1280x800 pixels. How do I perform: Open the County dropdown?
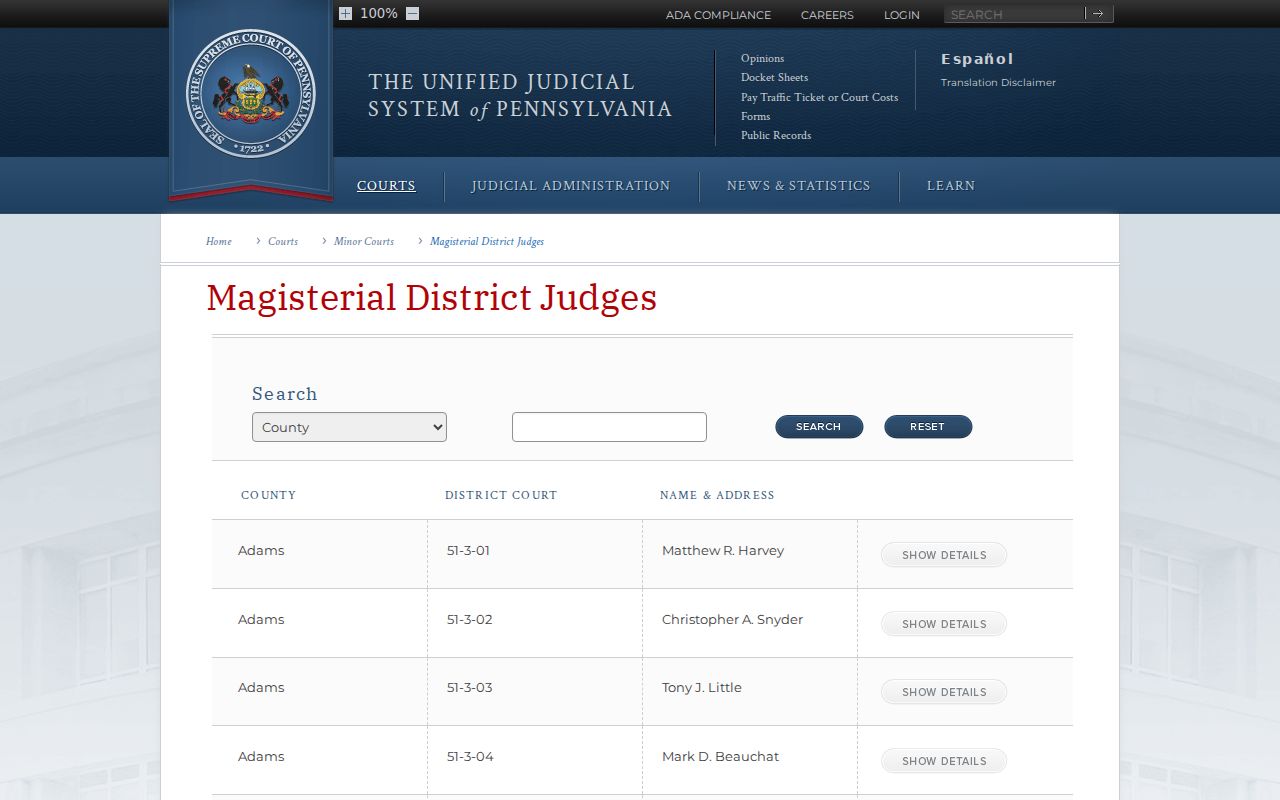coord(349,427)
